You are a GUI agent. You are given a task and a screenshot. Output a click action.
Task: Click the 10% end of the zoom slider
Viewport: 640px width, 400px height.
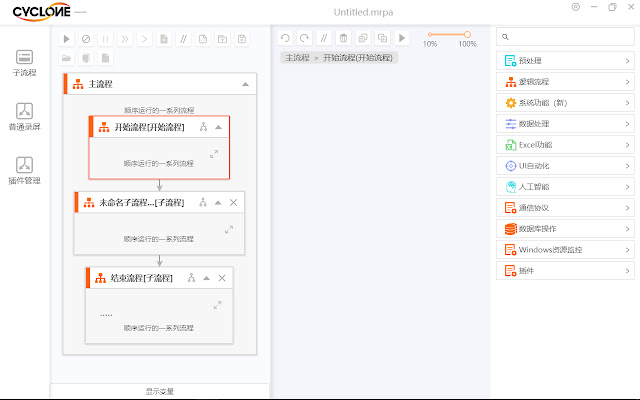[430, 35]
